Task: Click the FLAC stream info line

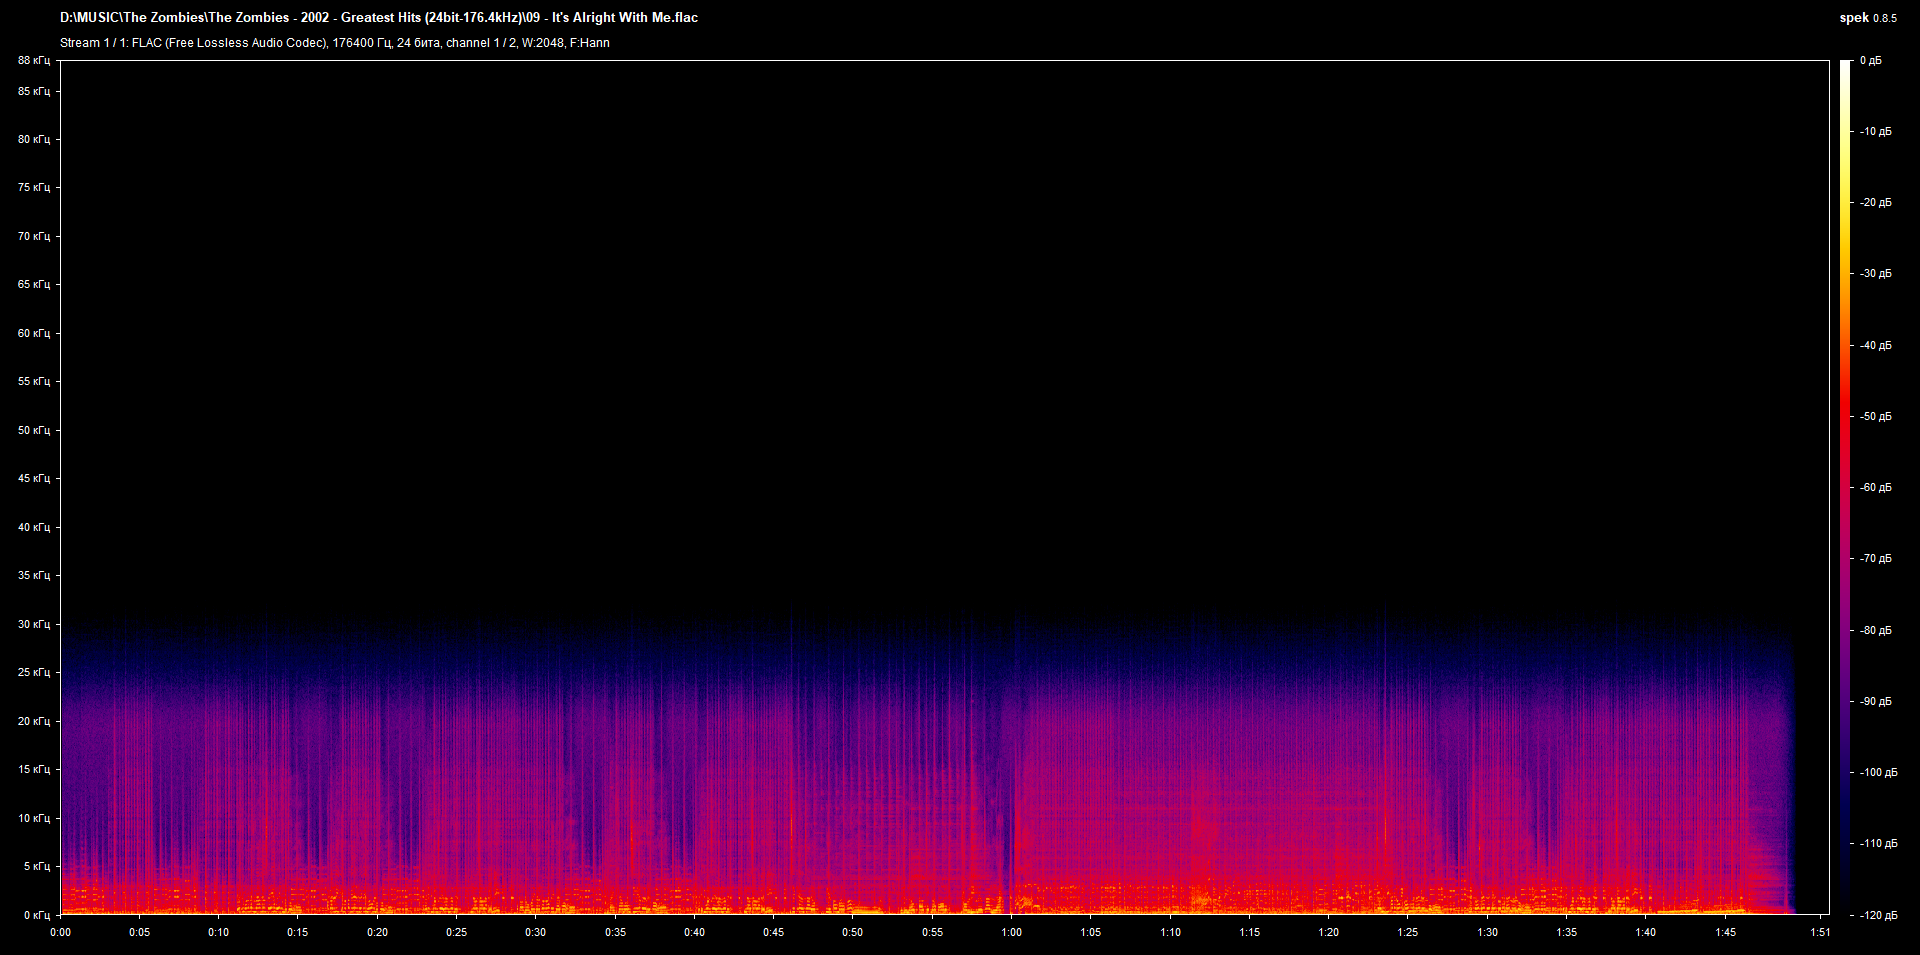Action: pyautogui.click(x=334, y=43)
